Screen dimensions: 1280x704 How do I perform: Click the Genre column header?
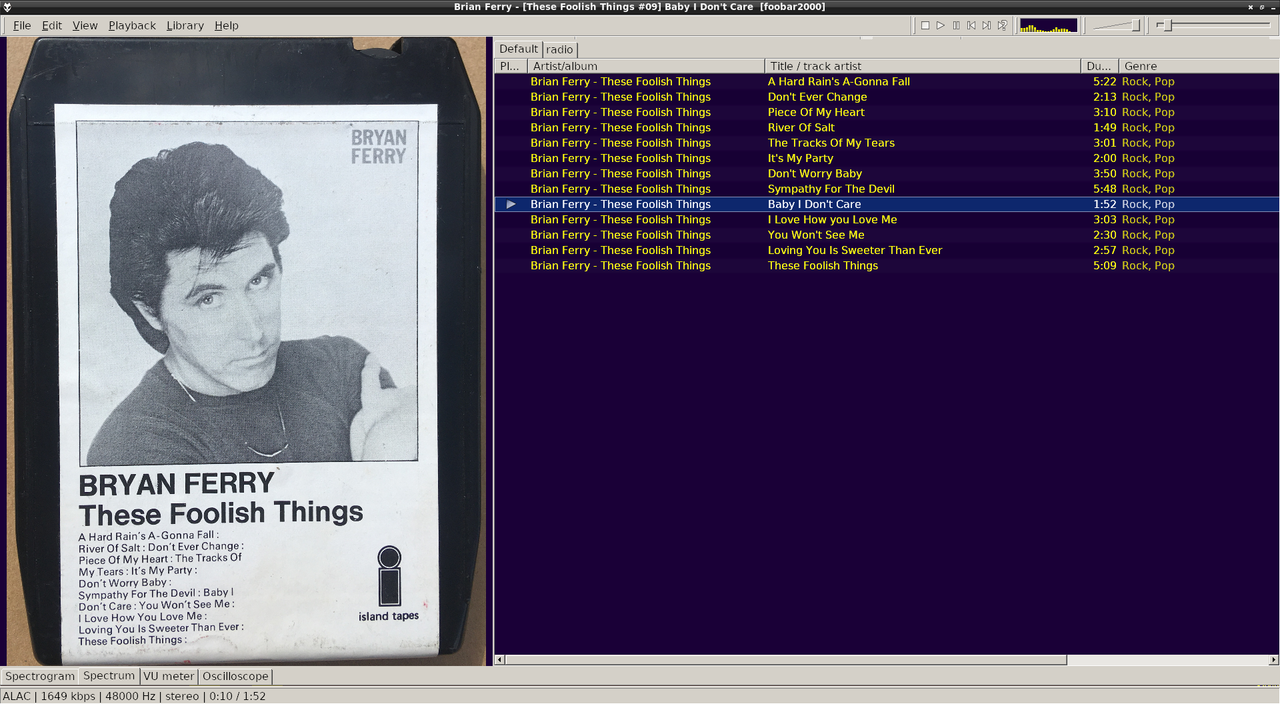coord(1199,66)
